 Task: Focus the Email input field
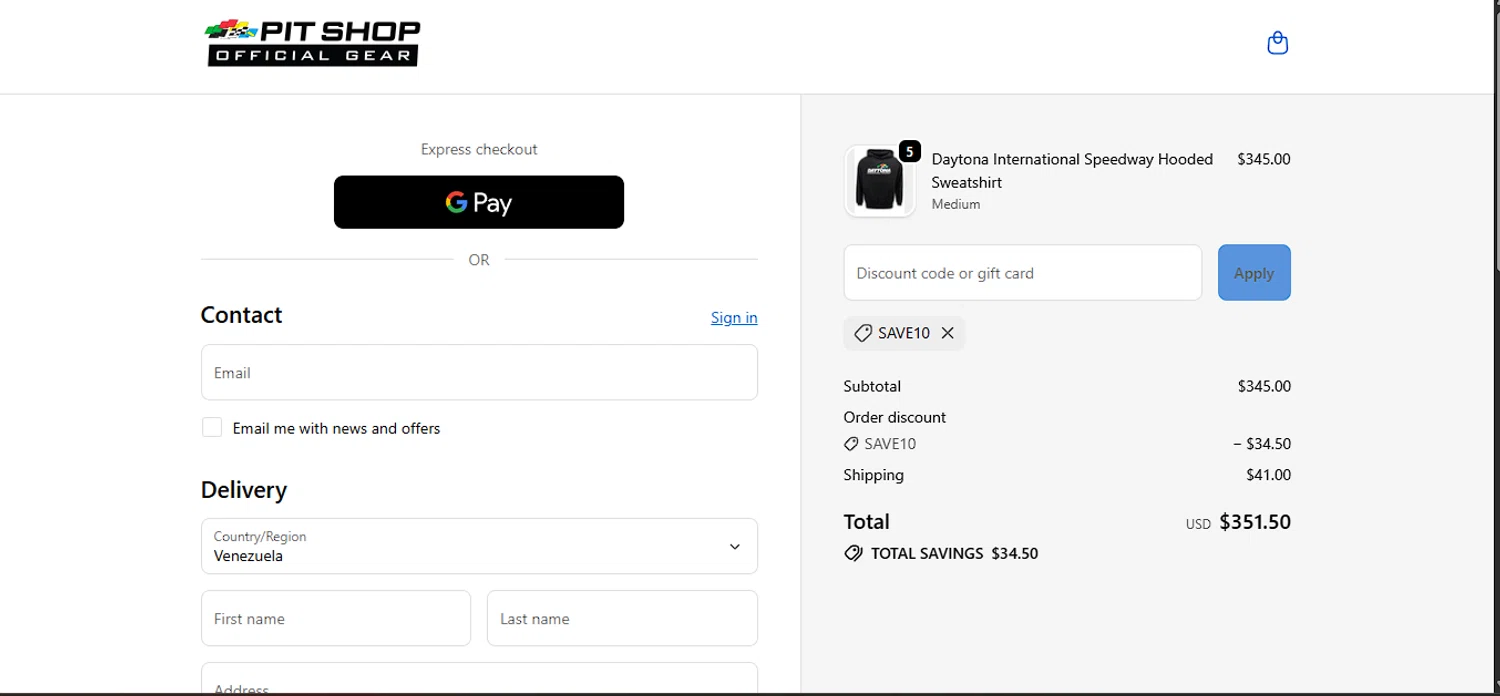click(479, 372)
